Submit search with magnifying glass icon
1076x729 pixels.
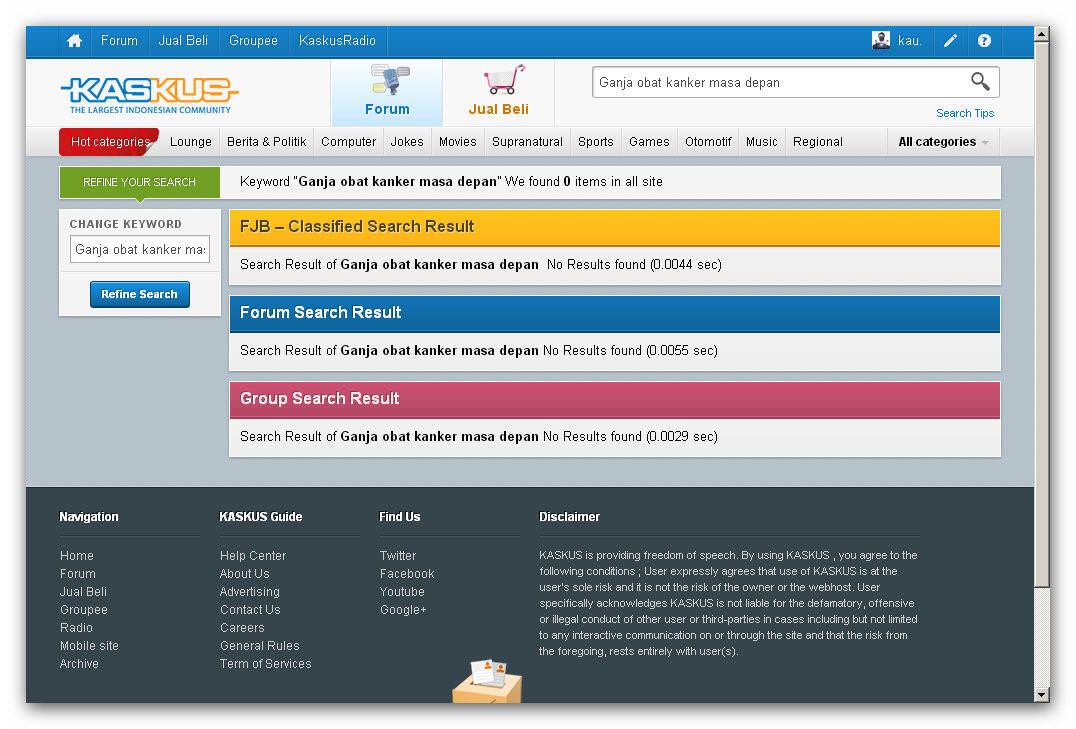(980, 82)
